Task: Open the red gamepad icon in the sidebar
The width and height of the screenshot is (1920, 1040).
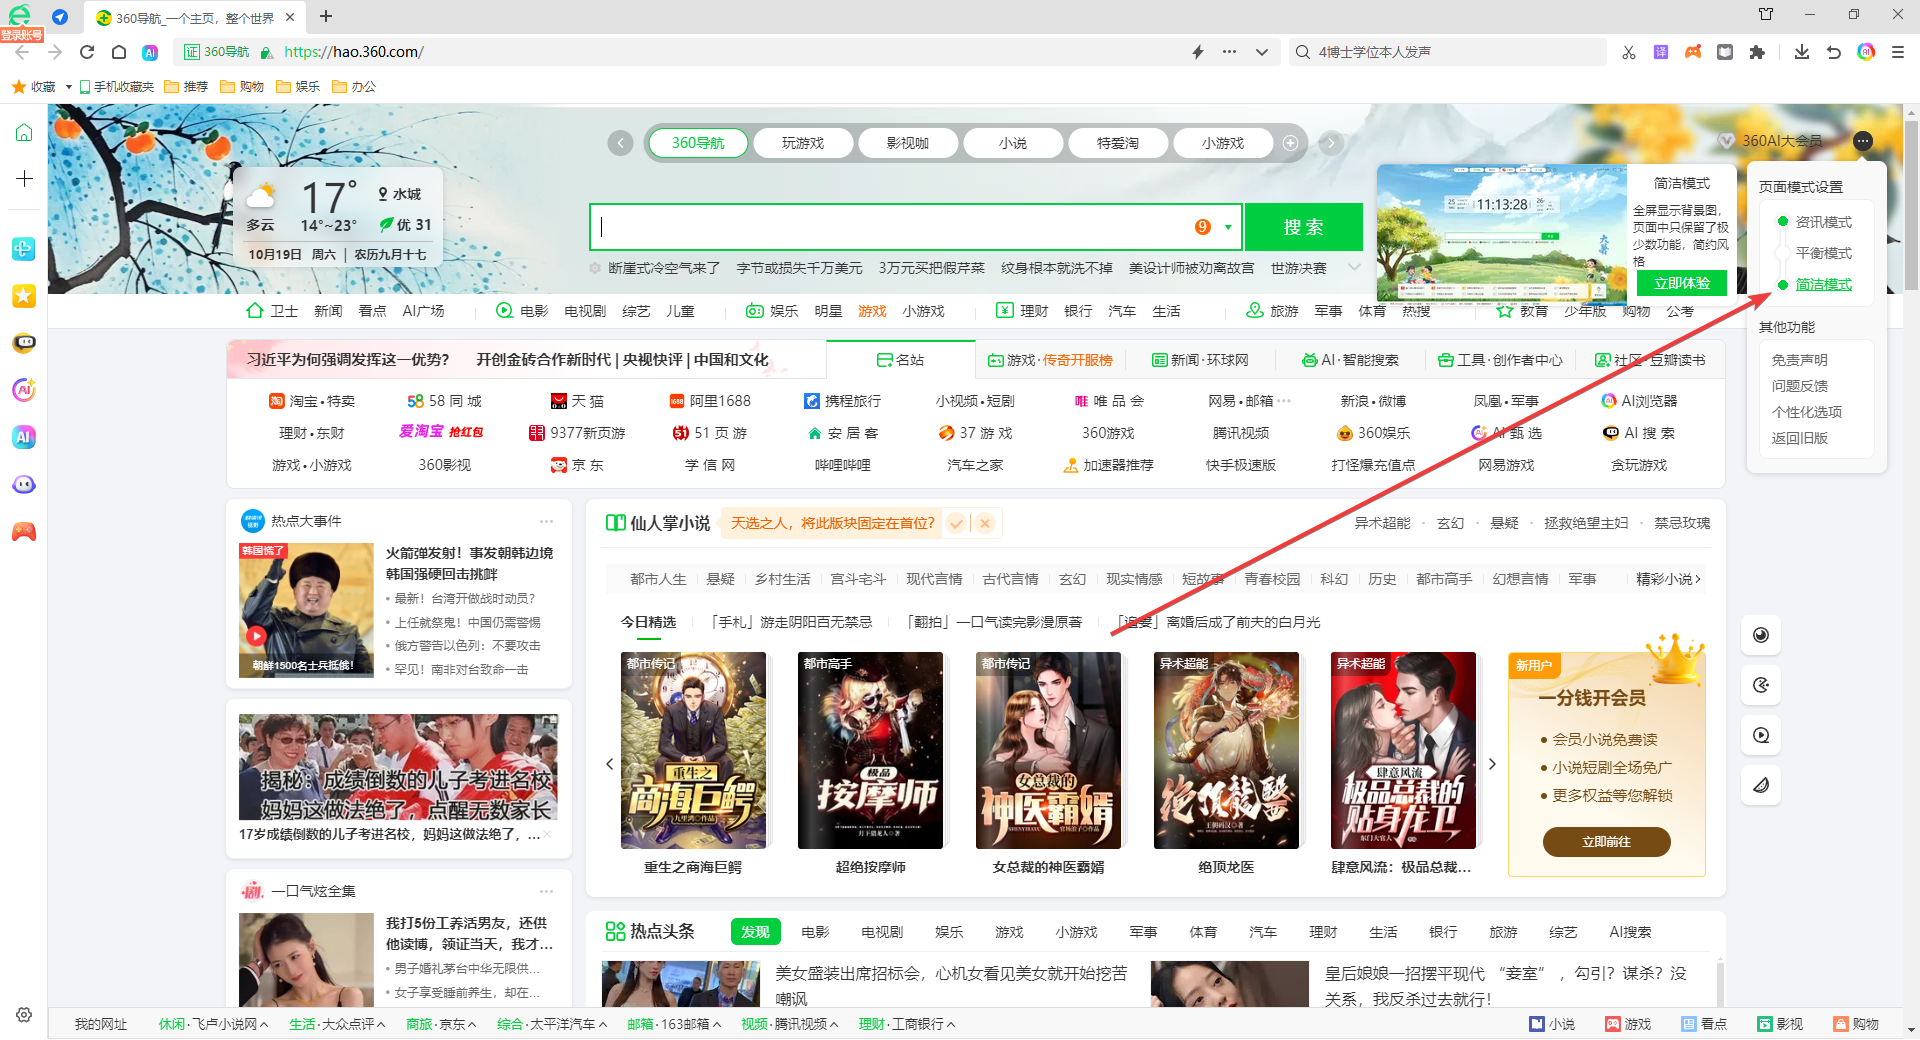Action: (x=24, y=532)
